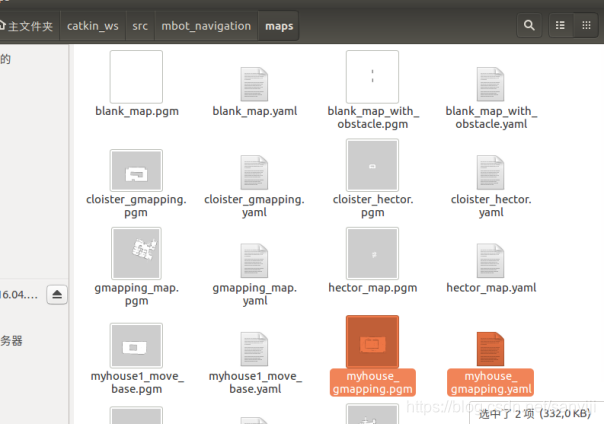Click the hector_map.yaml file name
Screen dimensions: 605x425
[491, 288]
